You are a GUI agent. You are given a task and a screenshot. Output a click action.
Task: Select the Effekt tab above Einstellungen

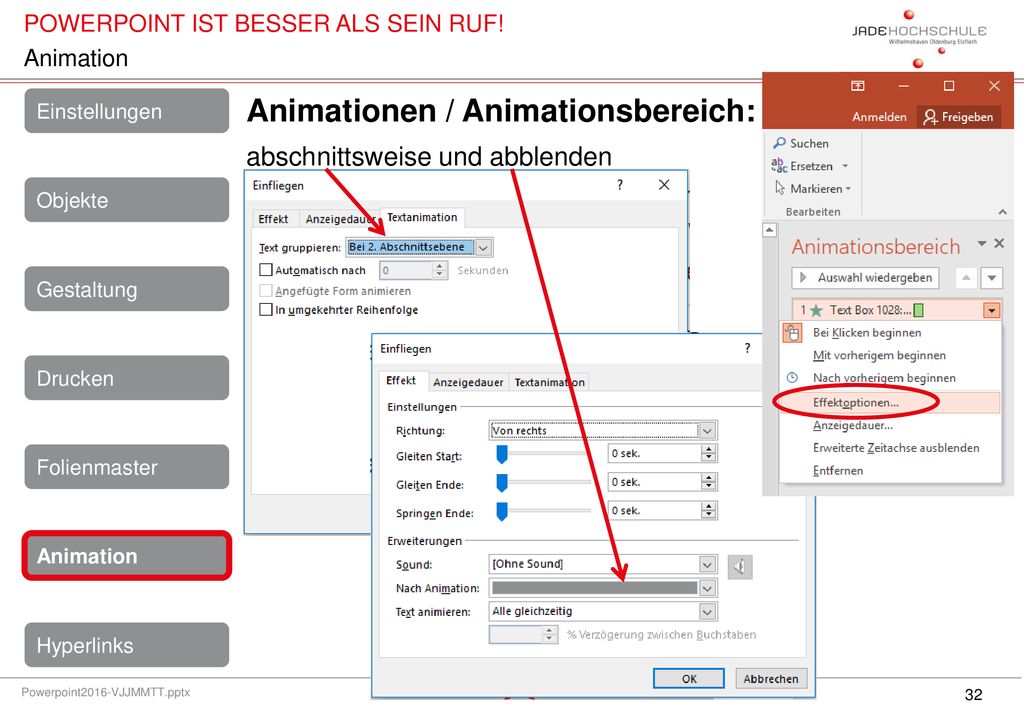tap(401, 381)
